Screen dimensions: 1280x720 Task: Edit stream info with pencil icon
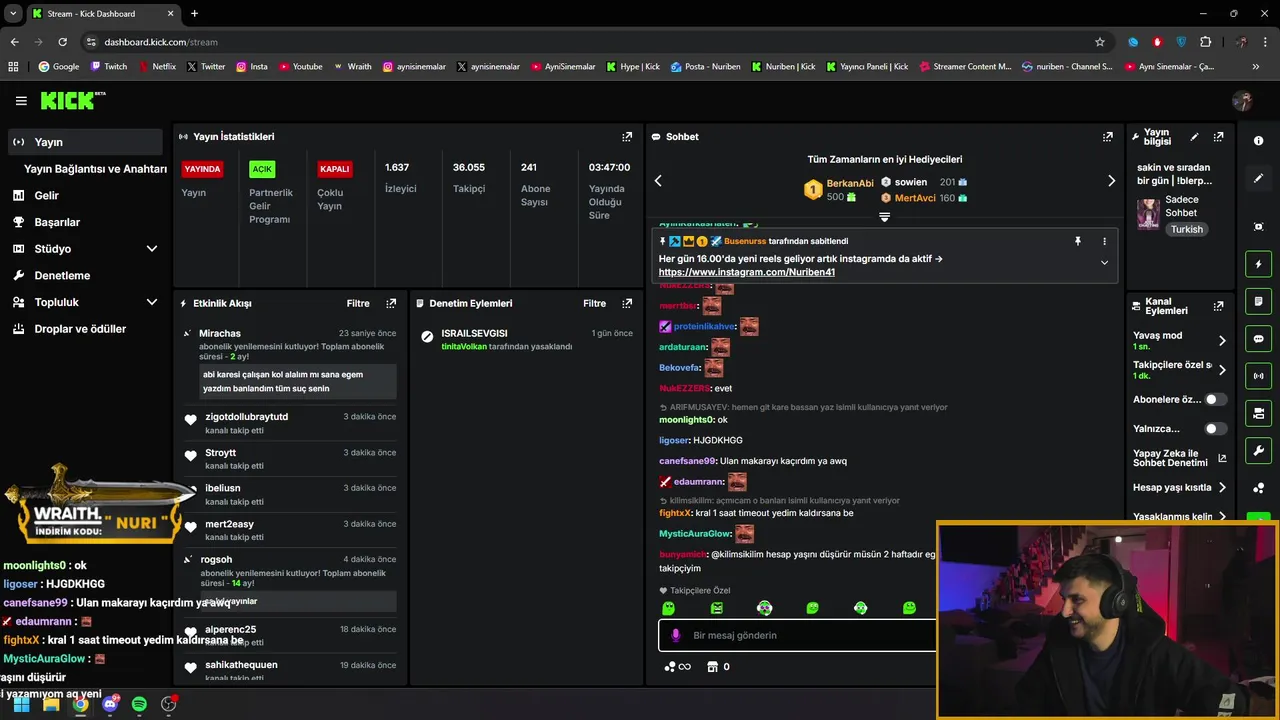(1194, 136)
